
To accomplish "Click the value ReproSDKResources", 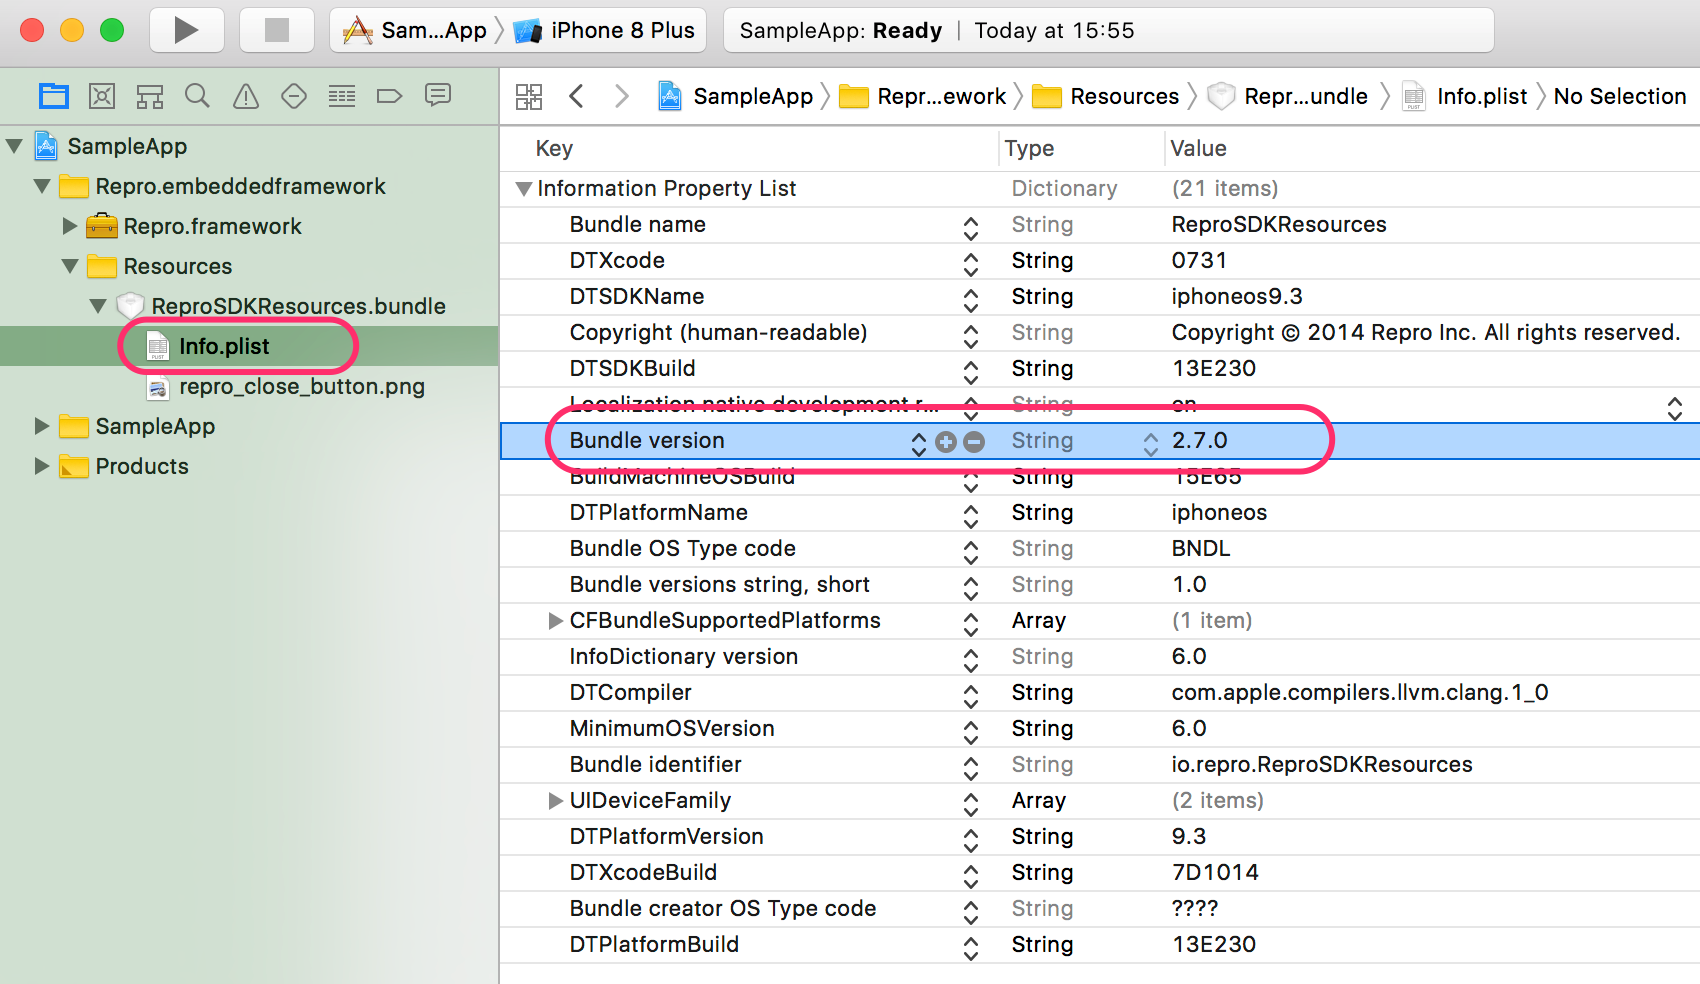I will (x=1279, y=225).
